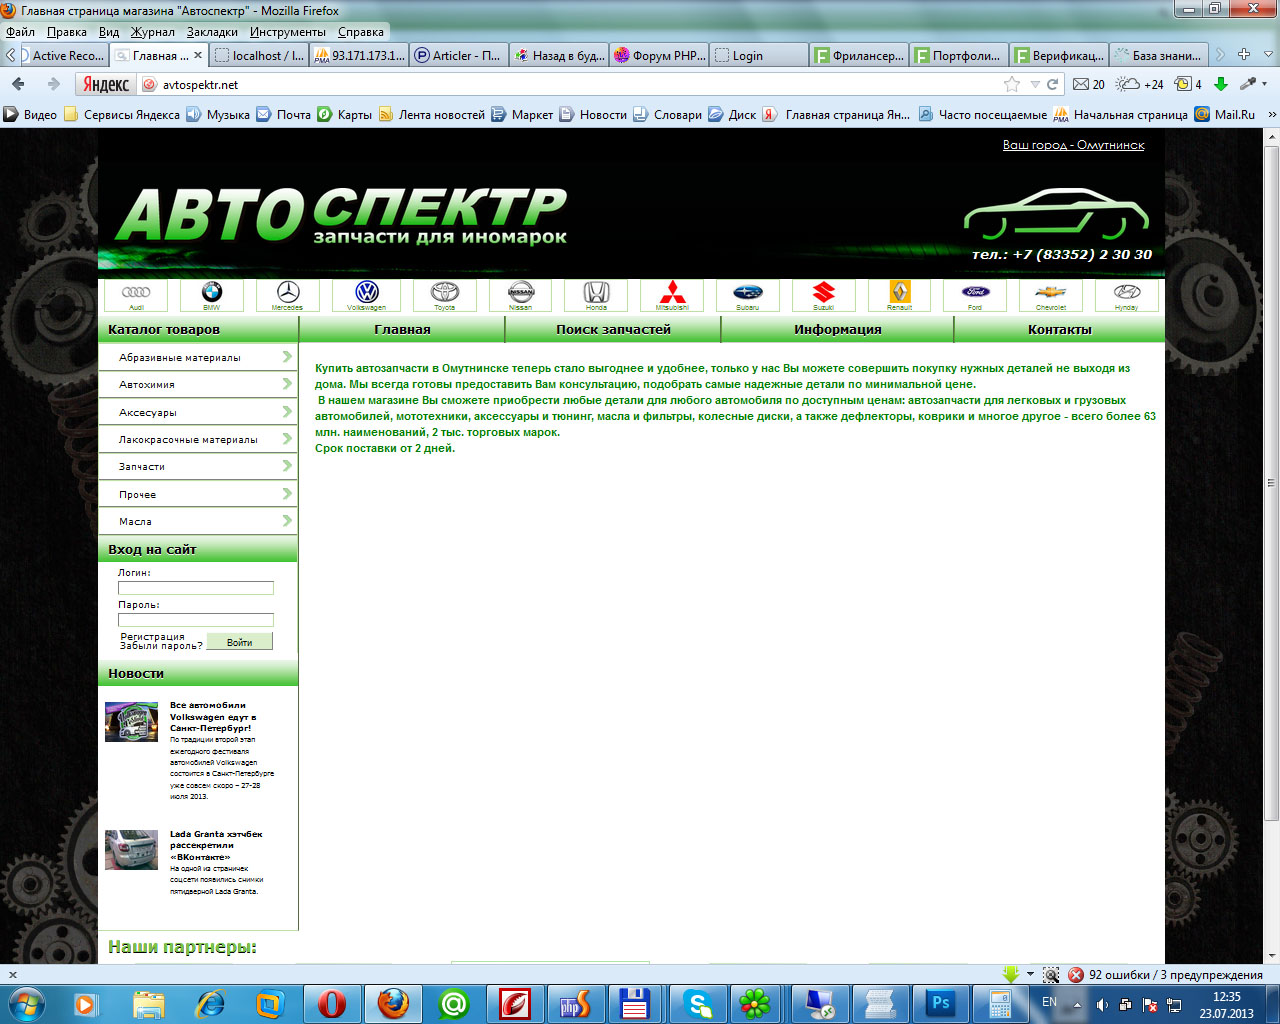1280x1024 pixels.
Task: Open the Маркет bookmark
Action: pos(522,115)
